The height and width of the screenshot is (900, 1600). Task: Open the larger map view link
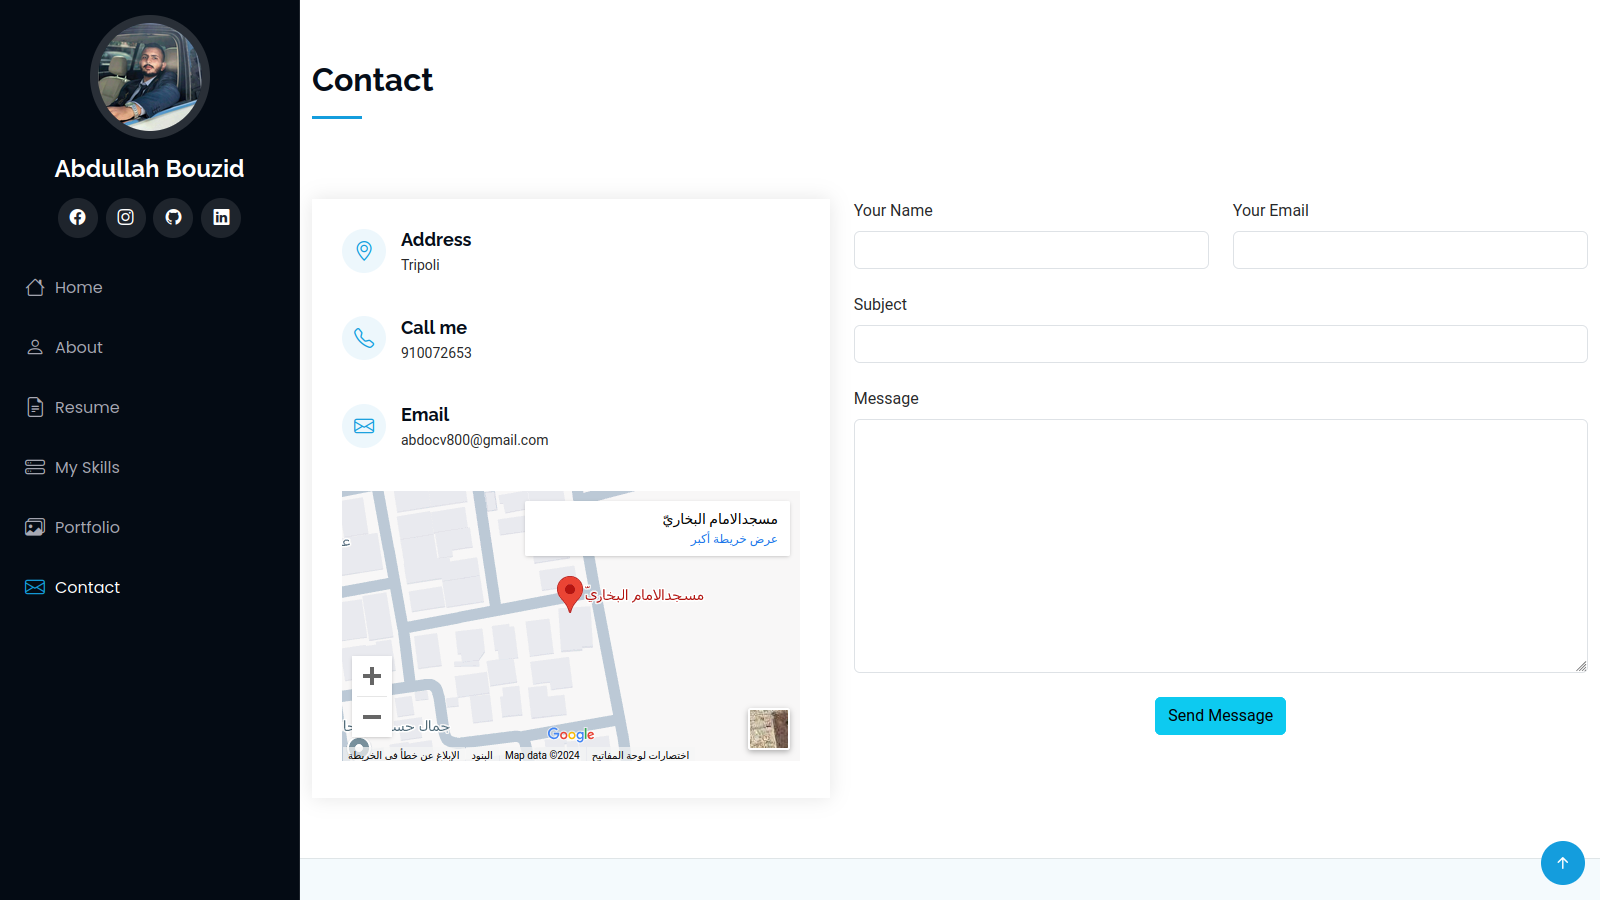[x=733, y=539]
